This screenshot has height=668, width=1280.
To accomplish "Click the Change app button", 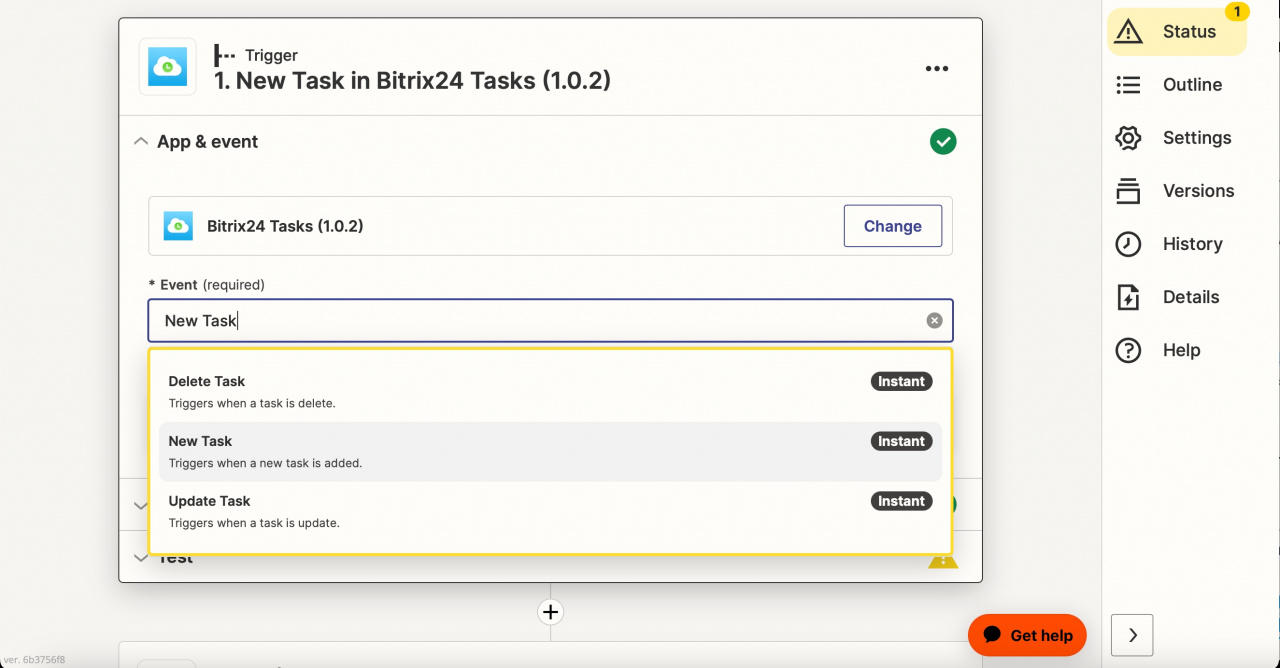I will pyautogui.click(x=893, y=226).
